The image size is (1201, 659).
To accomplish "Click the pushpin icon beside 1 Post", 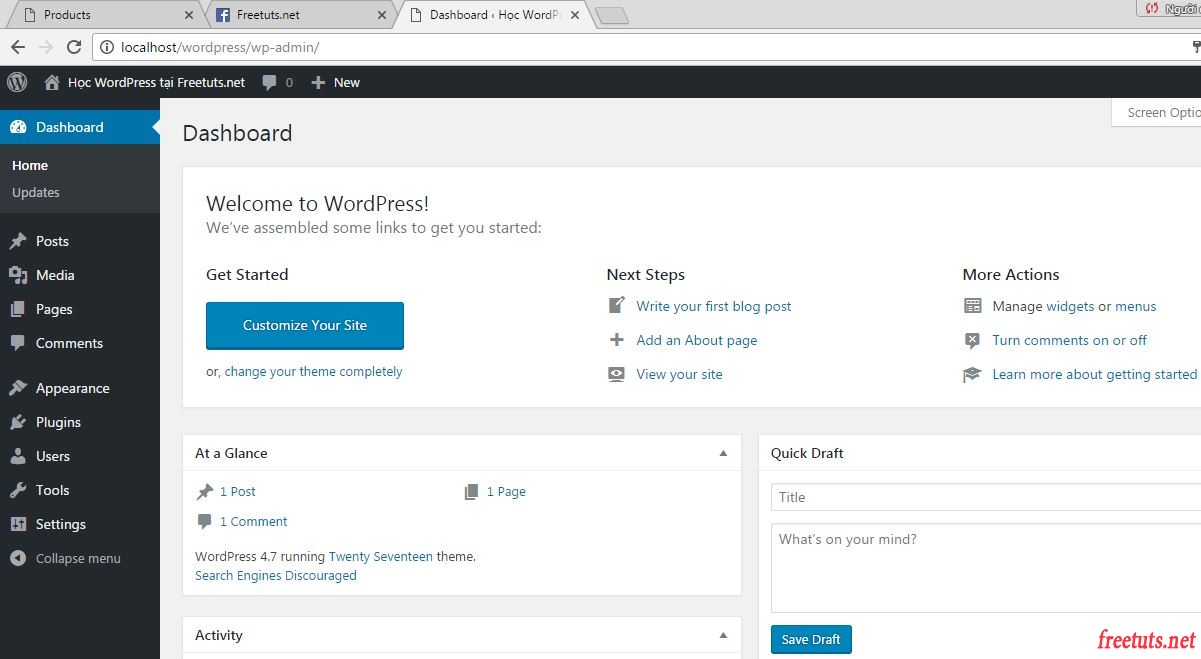I will pyautogui.click(x=204, y=491).
